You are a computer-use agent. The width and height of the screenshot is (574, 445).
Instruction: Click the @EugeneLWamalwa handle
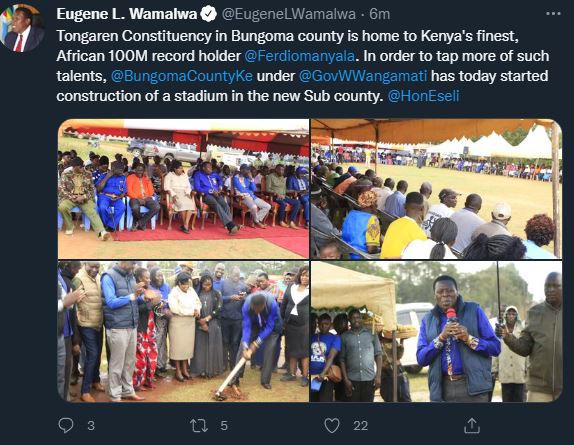tap(289, 14)
